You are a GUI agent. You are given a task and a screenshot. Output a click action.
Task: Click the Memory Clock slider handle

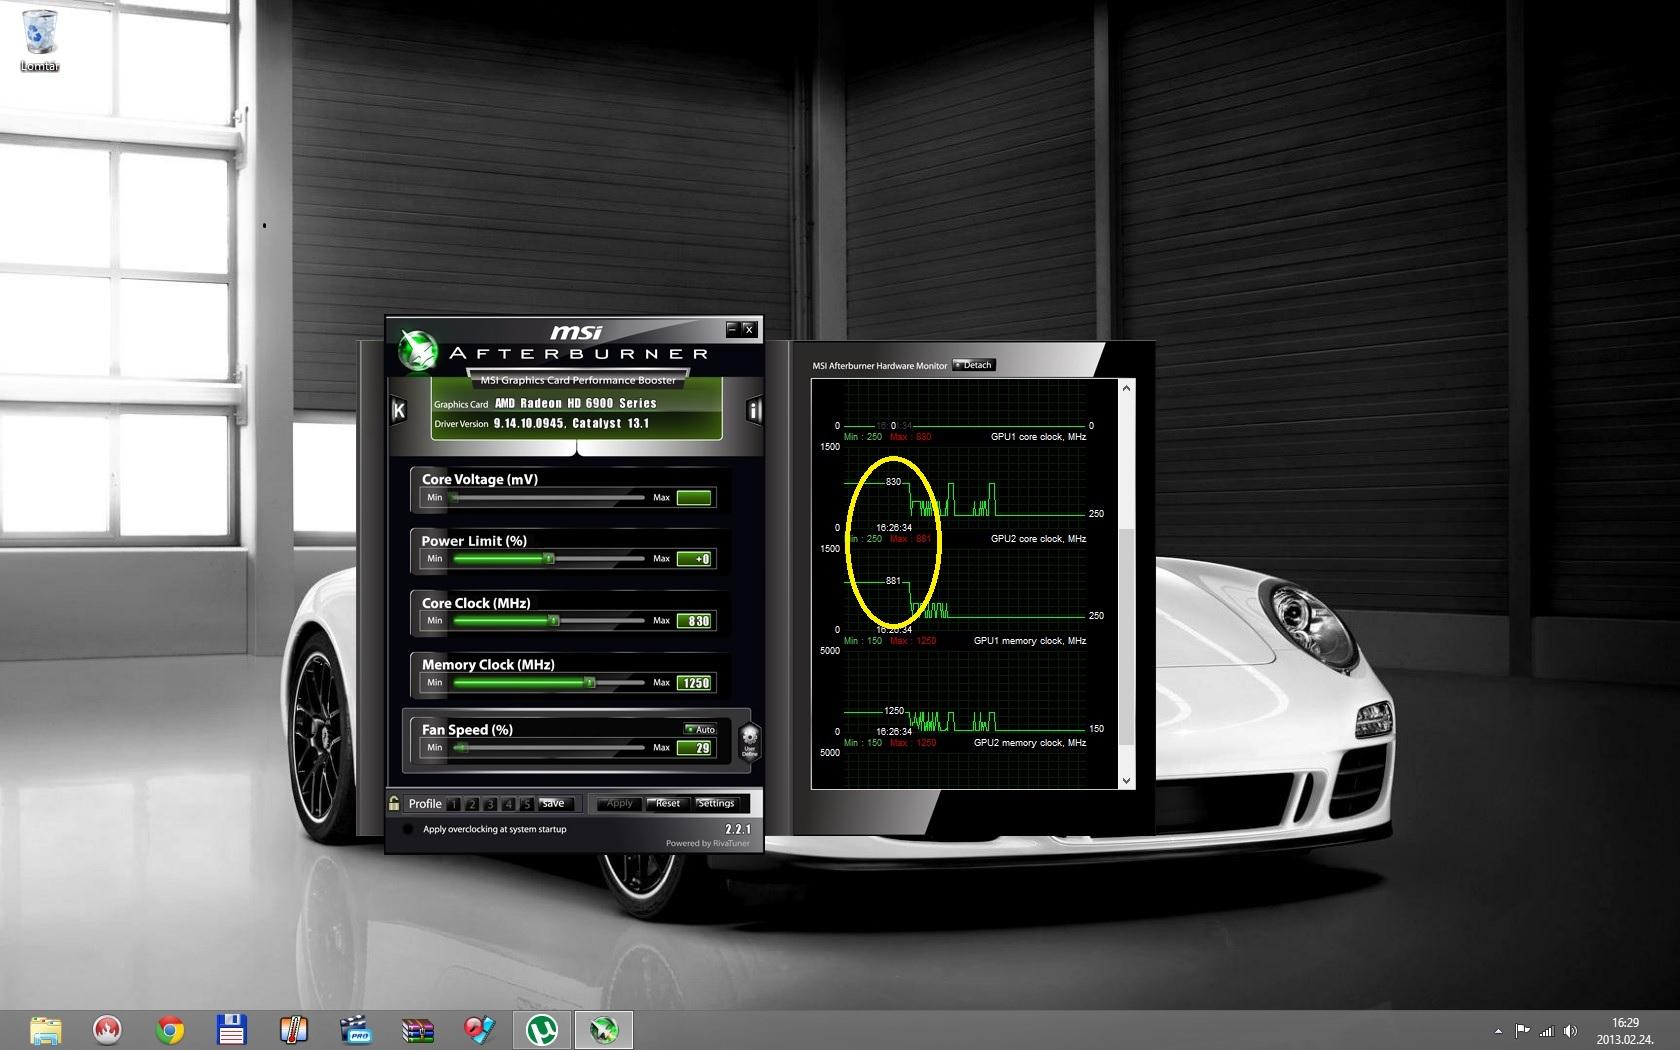pos(590,682)
